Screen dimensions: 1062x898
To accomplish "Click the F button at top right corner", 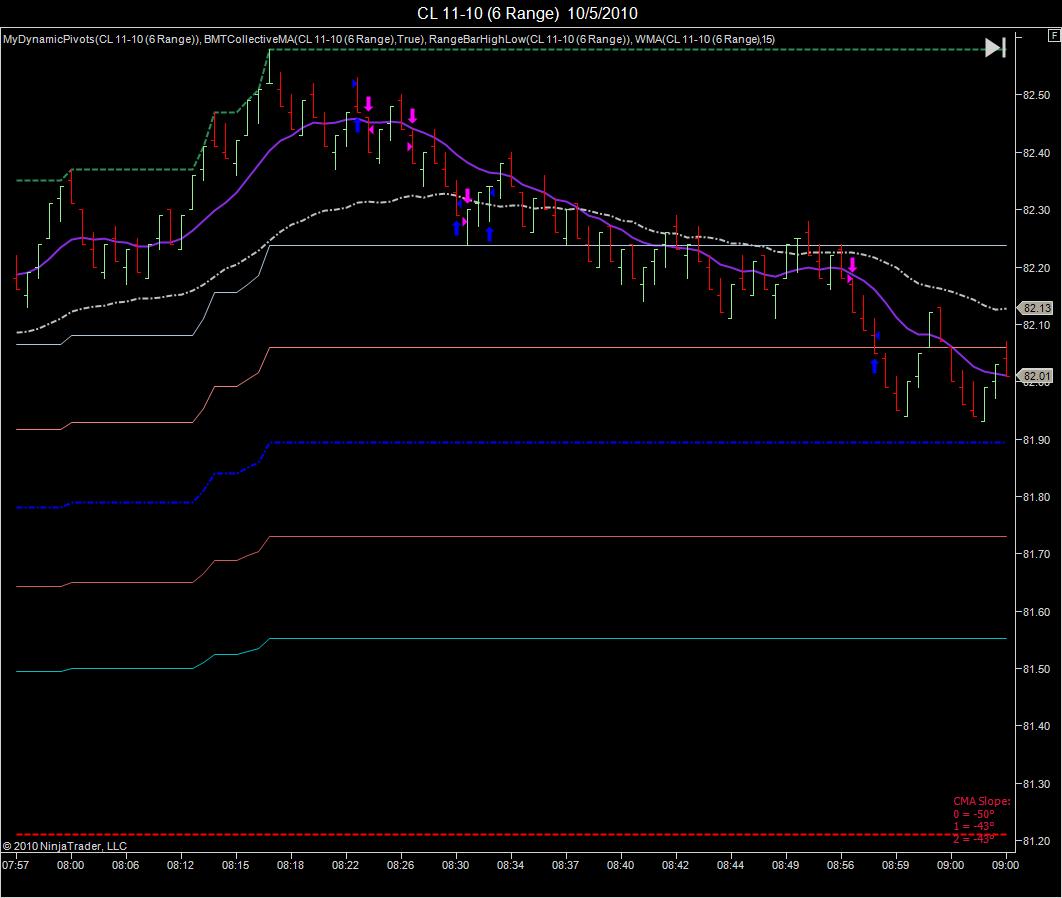I will click(1055, 35).
